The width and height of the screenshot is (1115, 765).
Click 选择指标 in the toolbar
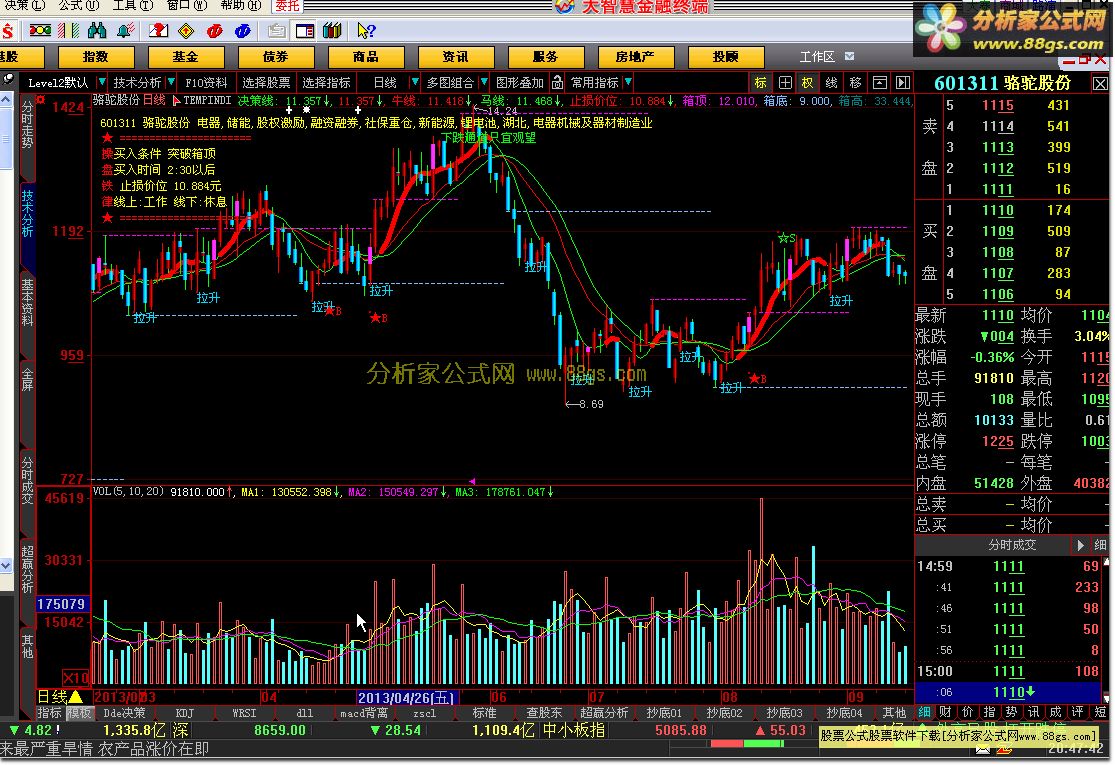(x=326, y=82)
